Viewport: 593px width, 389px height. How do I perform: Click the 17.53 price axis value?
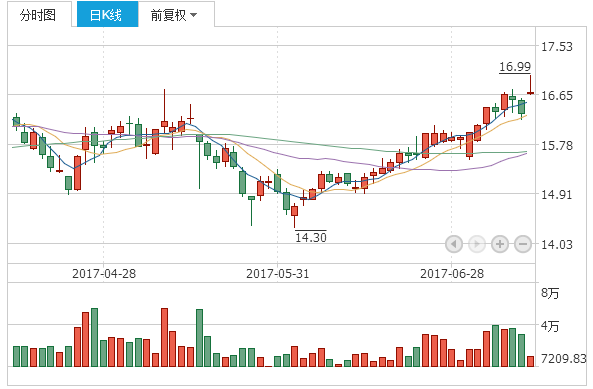click(557, 47)
